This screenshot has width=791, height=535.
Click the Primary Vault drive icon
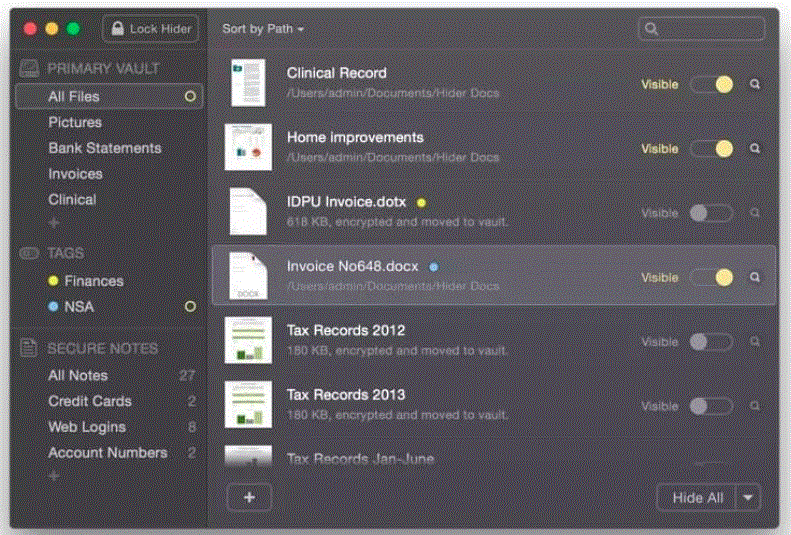click(29, 68)
